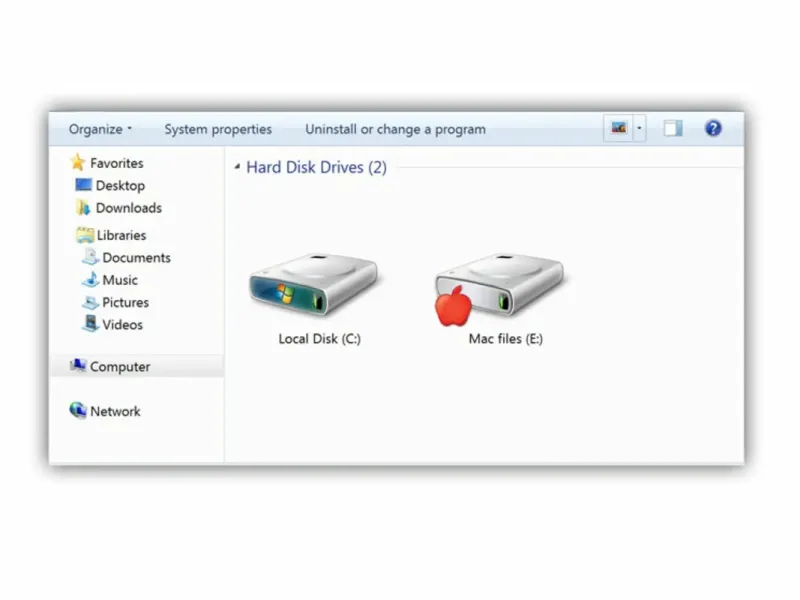The width and height of the screenshot is (800, 600).
Task: Click the Mac files (E:) label
Action: pyautogui.click(x=506, y=339)
